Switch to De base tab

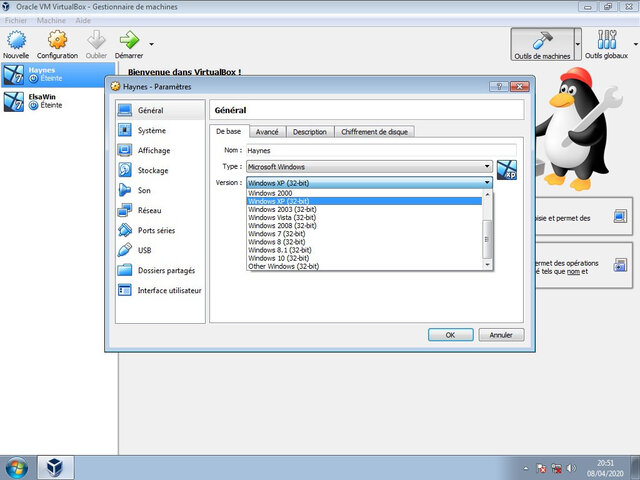(x=229, y=131)
